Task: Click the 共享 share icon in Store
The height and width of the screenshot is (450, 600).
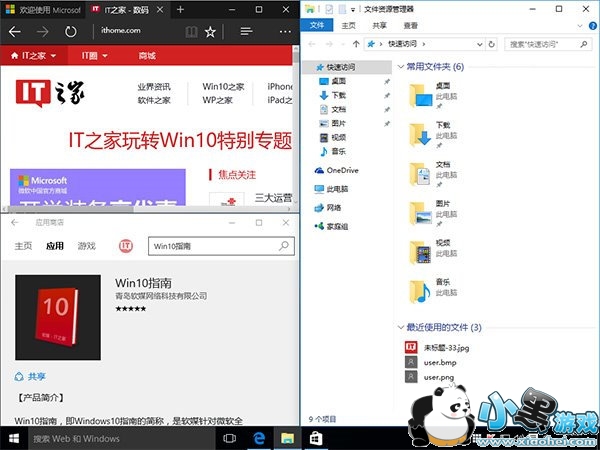Action: pyautogui.click(x=19, y=377)
